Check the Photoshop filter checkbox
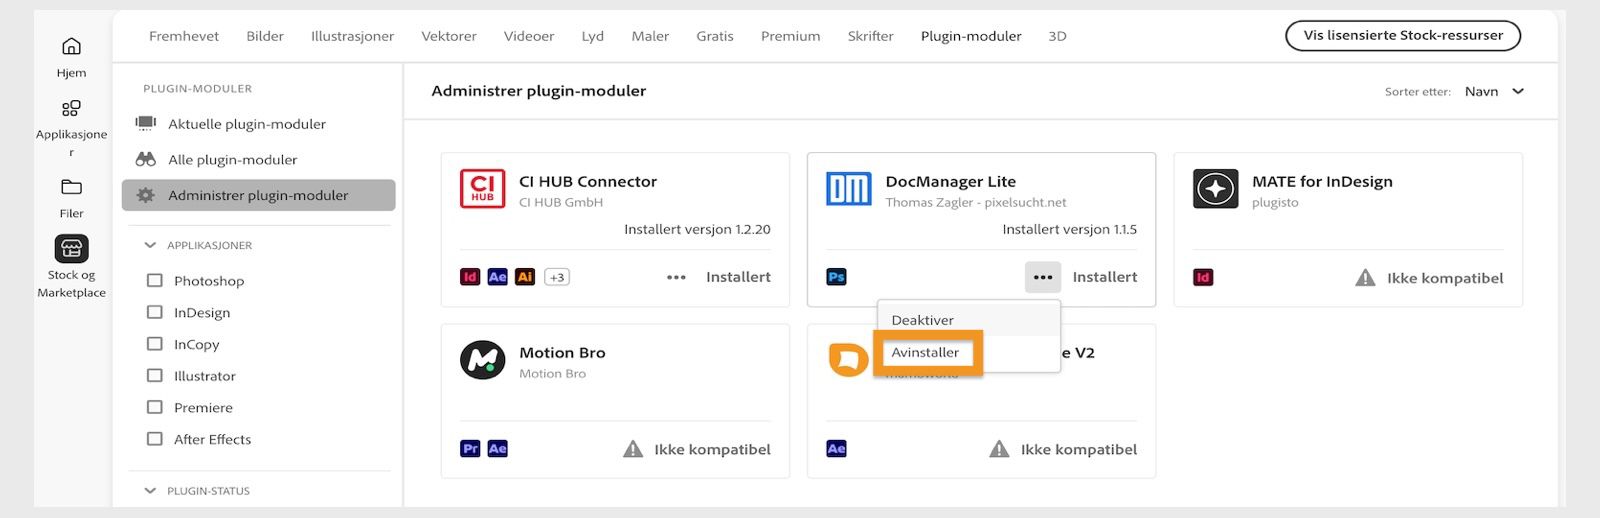The width and height of the screenshot is (1600, 518). [x=154, y=281]
